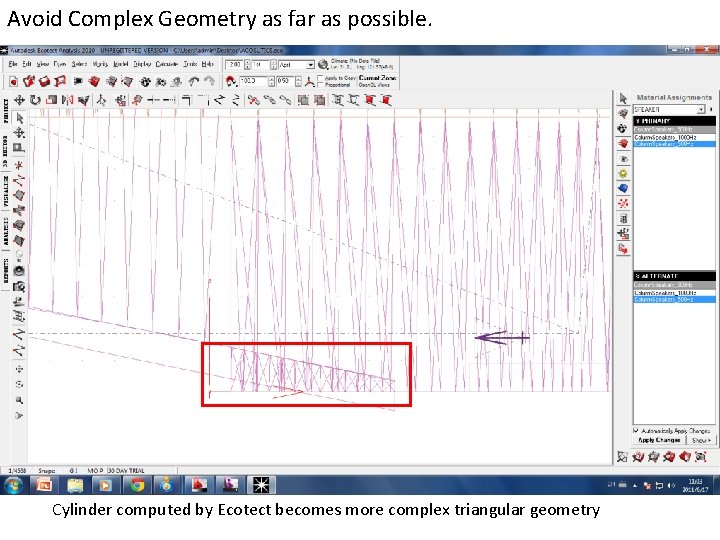720x540 pixels.
Task: Click the stepper arrows beside the 100.0 field
Action: [x=271, y=82]
